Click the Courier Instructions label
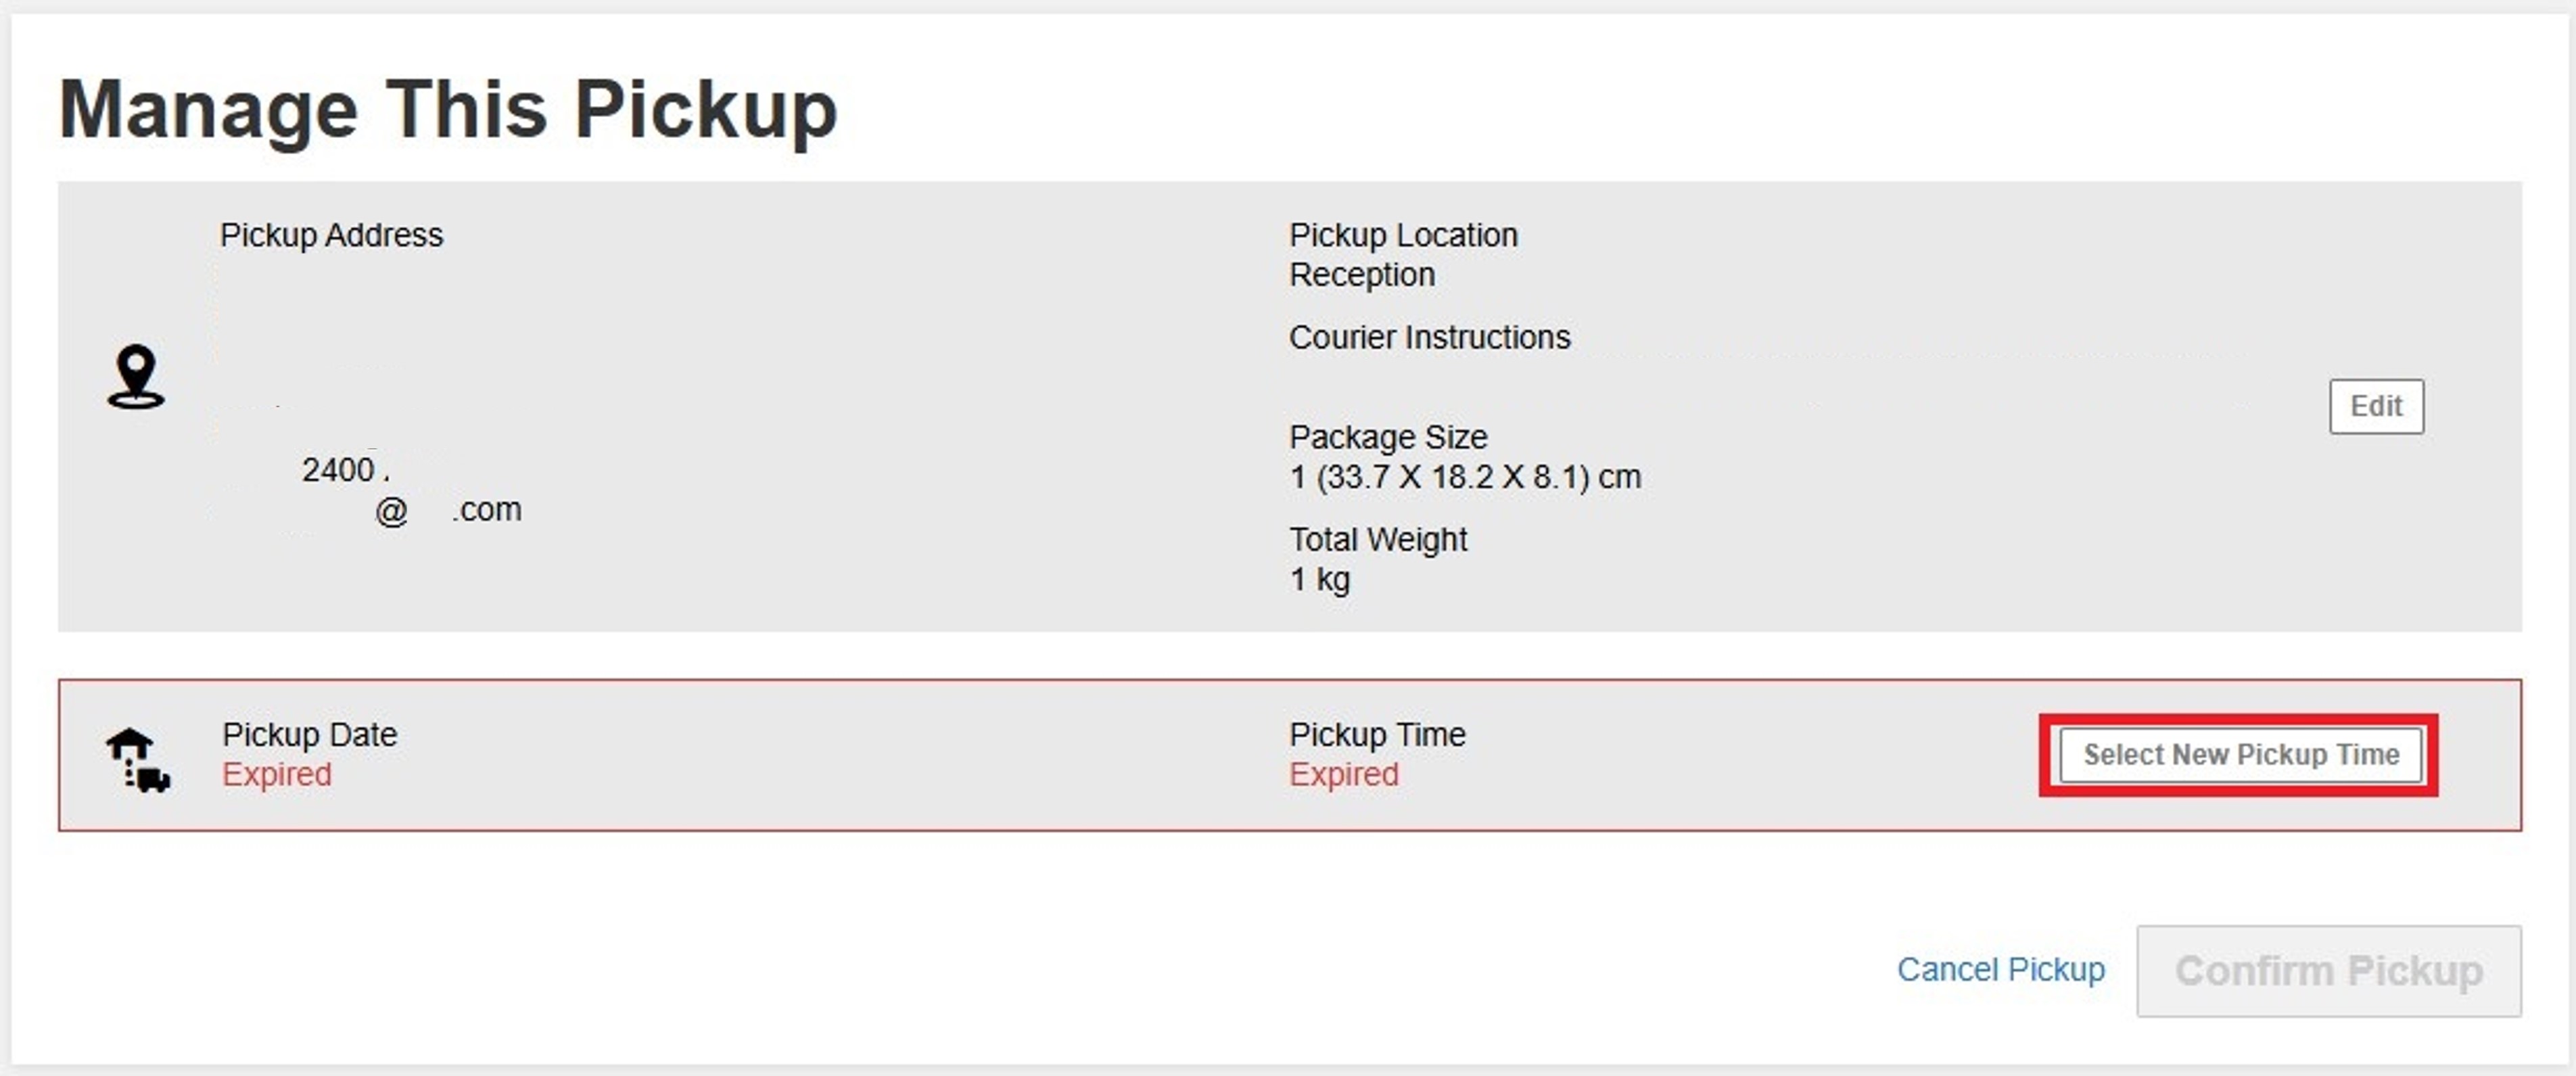The width and height of the screenshot is (2576, 1076). 1429,338
